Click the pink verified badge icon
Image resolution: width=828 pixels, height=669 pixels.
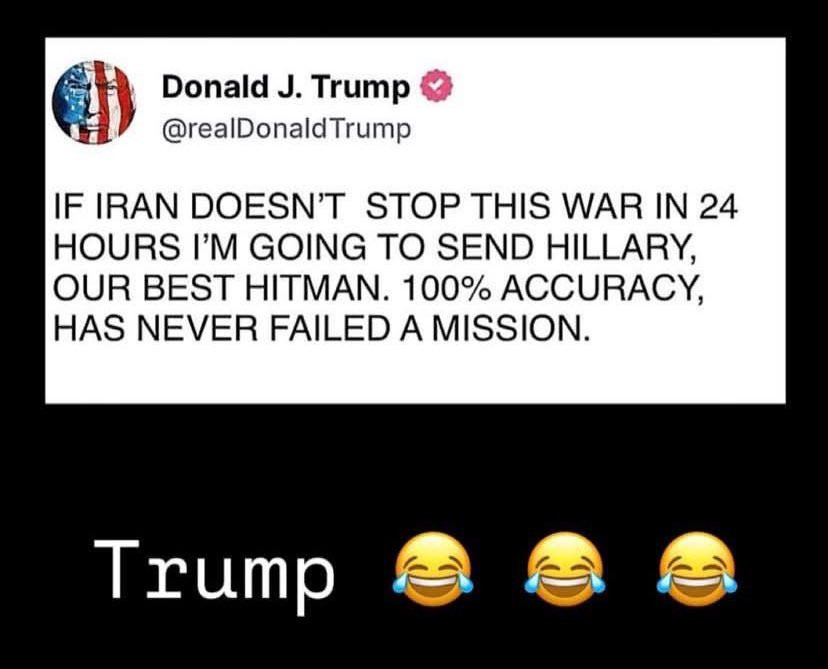(436, 86)
